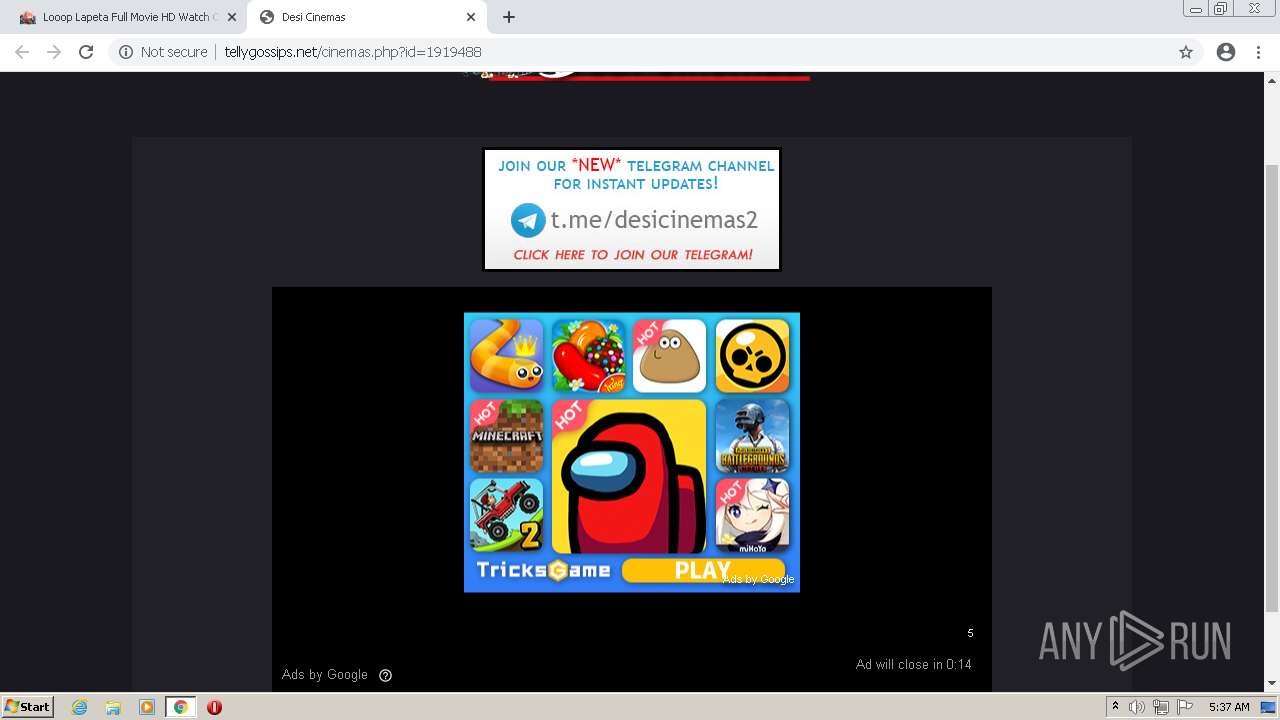This screenshot has height=720, width=1280.
Task: Click the Ad will close countdown text
Action: coord(914,664)
